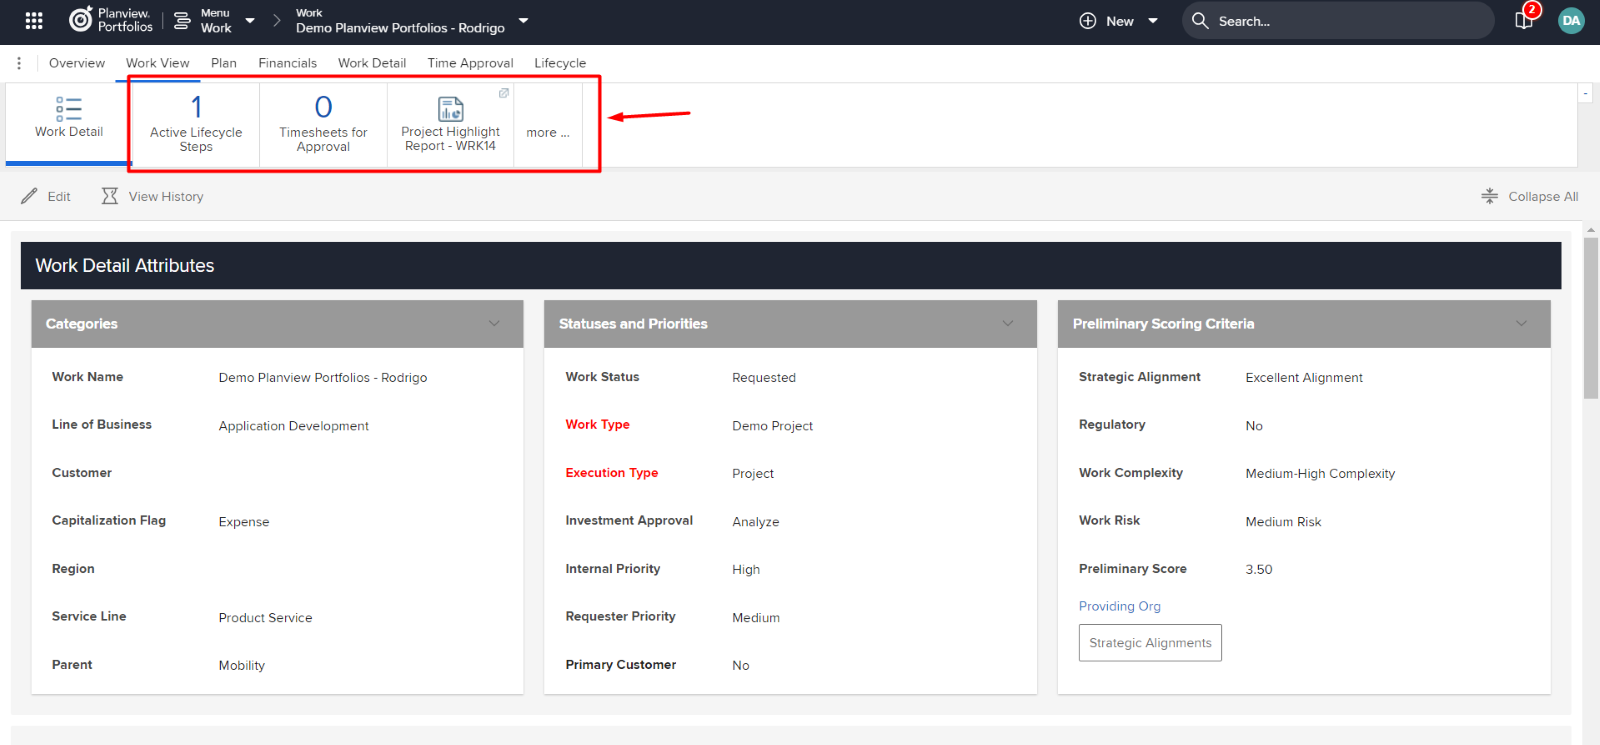The image size is (1600, 745).
Task: Click the Planview Portfolios logo
Action: pos(111,20)
